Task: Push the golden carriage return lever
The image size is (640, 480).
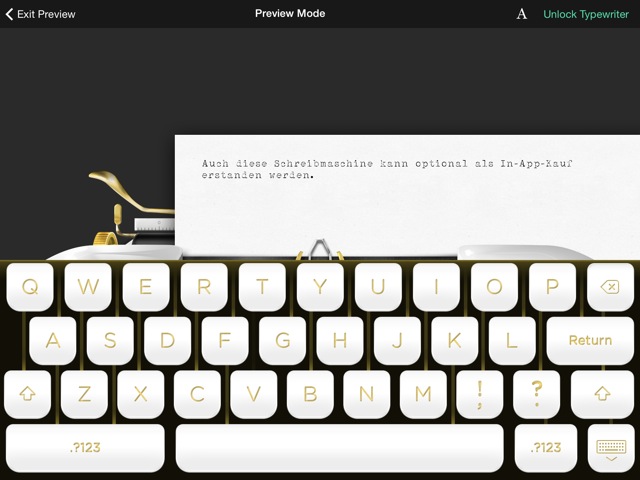Action: point(112,184)
